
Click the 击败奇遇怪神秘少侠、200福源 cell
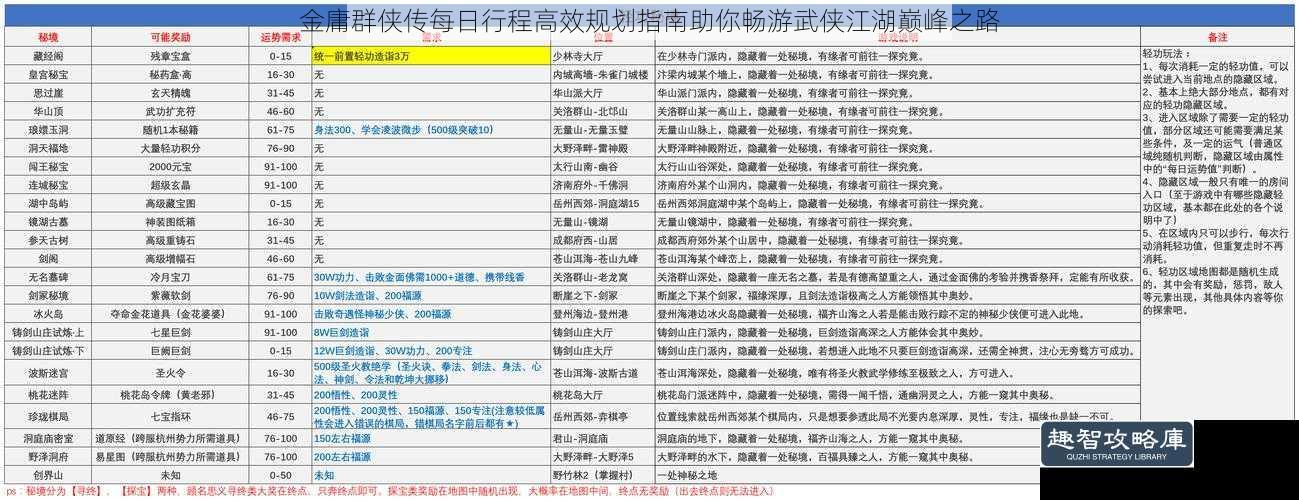[x=431, y=313]
